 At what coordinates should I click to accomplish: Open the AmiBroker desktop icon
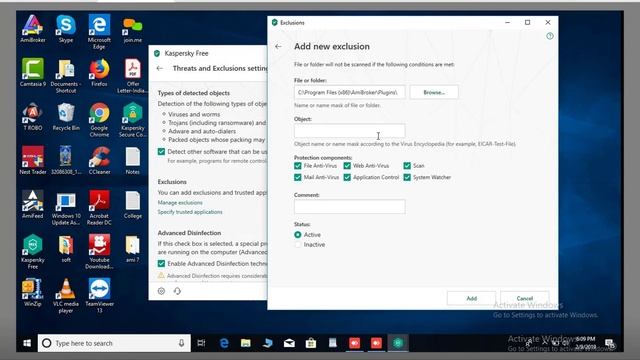pos(33,29)
